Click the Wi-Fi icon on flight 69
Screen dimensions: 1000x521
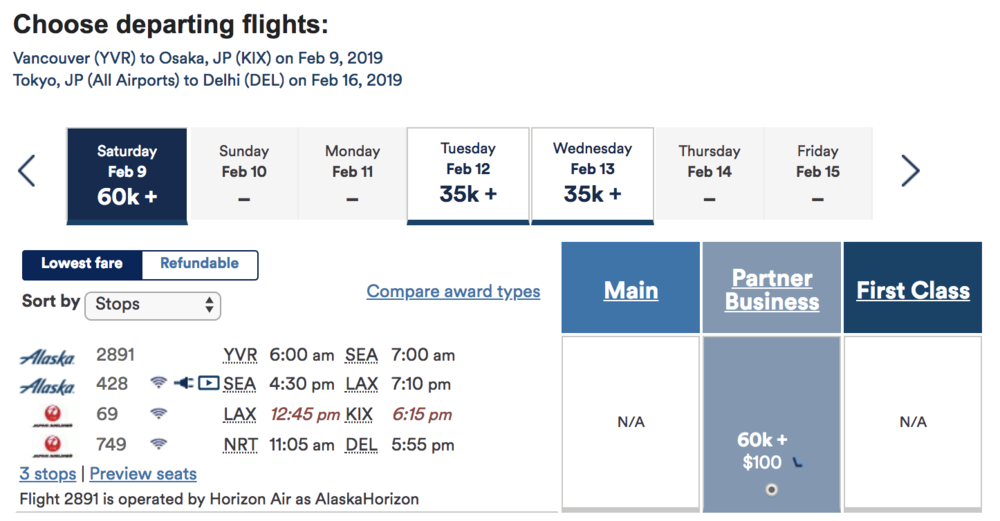pos(158,414)
